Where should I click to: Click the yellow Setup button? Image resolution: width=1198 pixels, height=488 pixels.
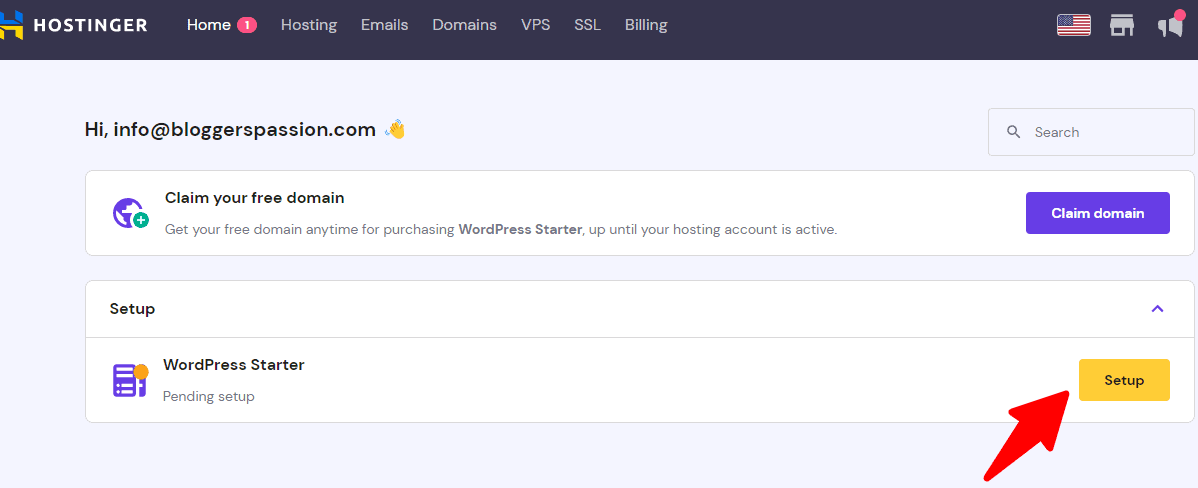(1124, 380)
